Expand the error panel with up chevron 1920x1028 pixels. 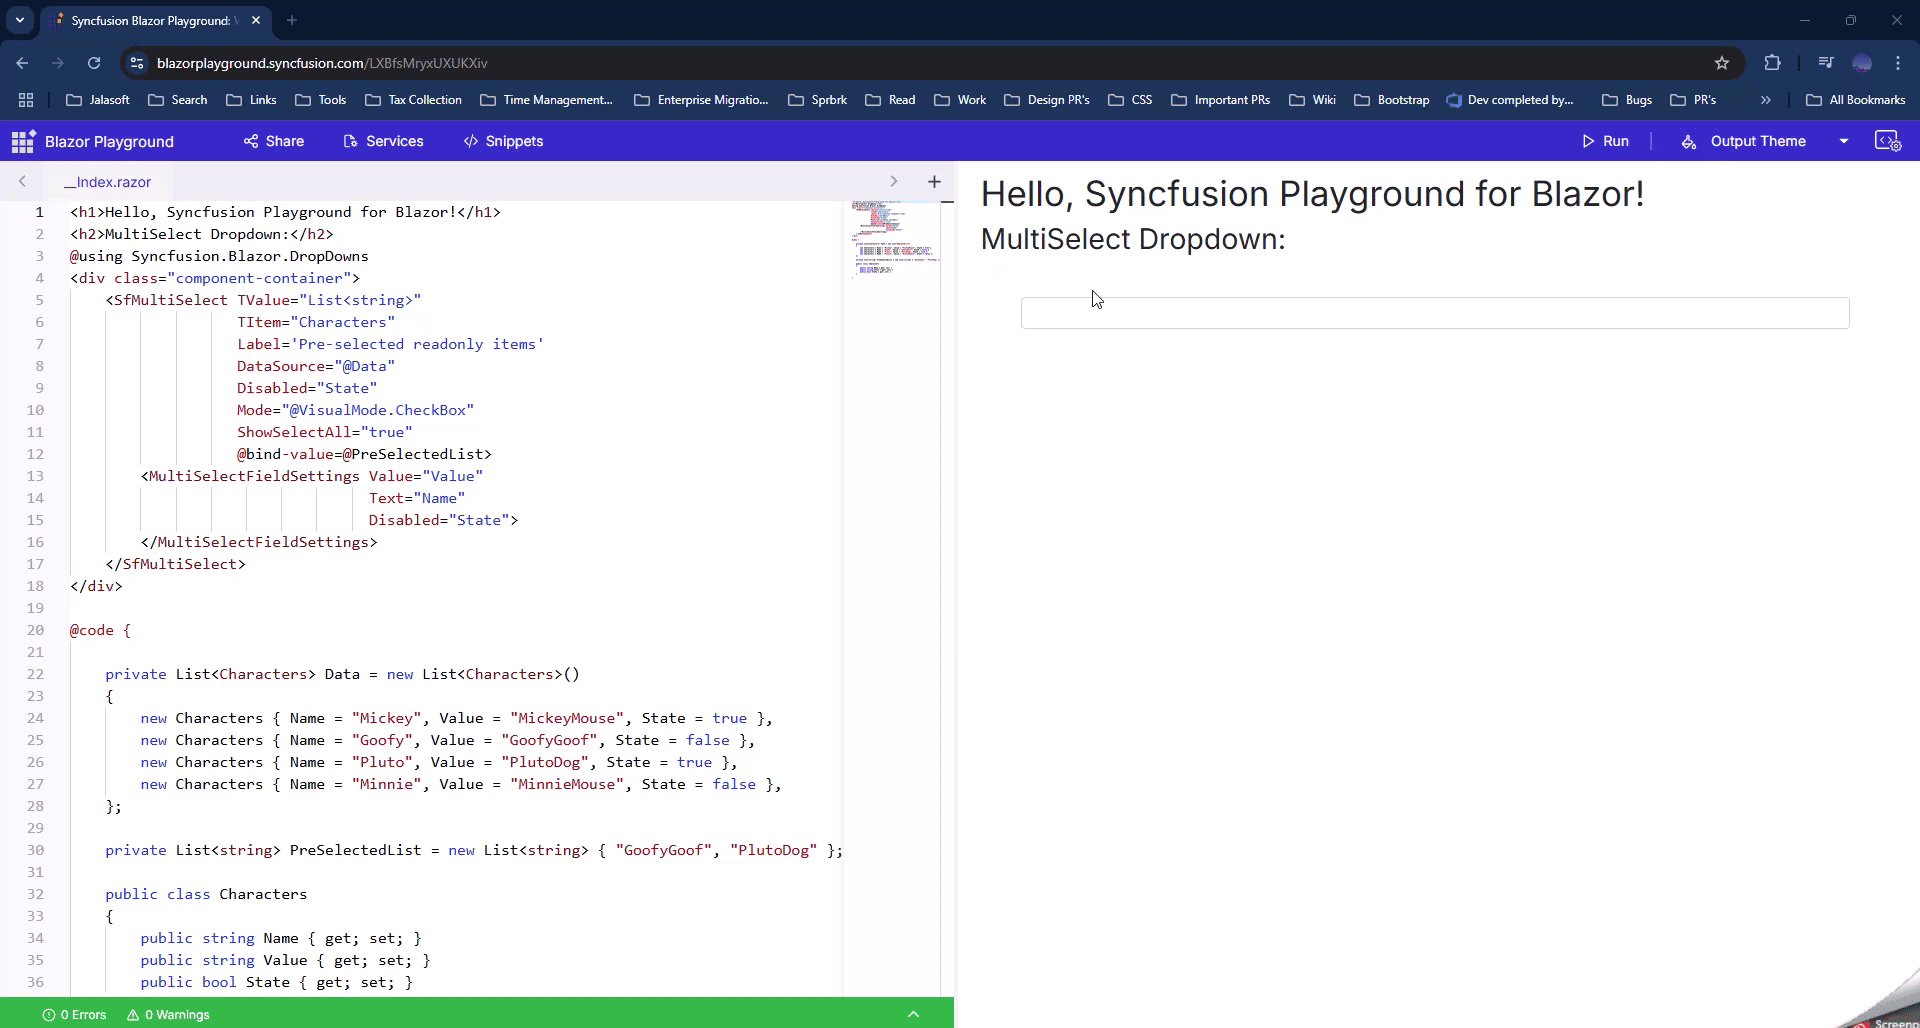[x=913, y=1014]
